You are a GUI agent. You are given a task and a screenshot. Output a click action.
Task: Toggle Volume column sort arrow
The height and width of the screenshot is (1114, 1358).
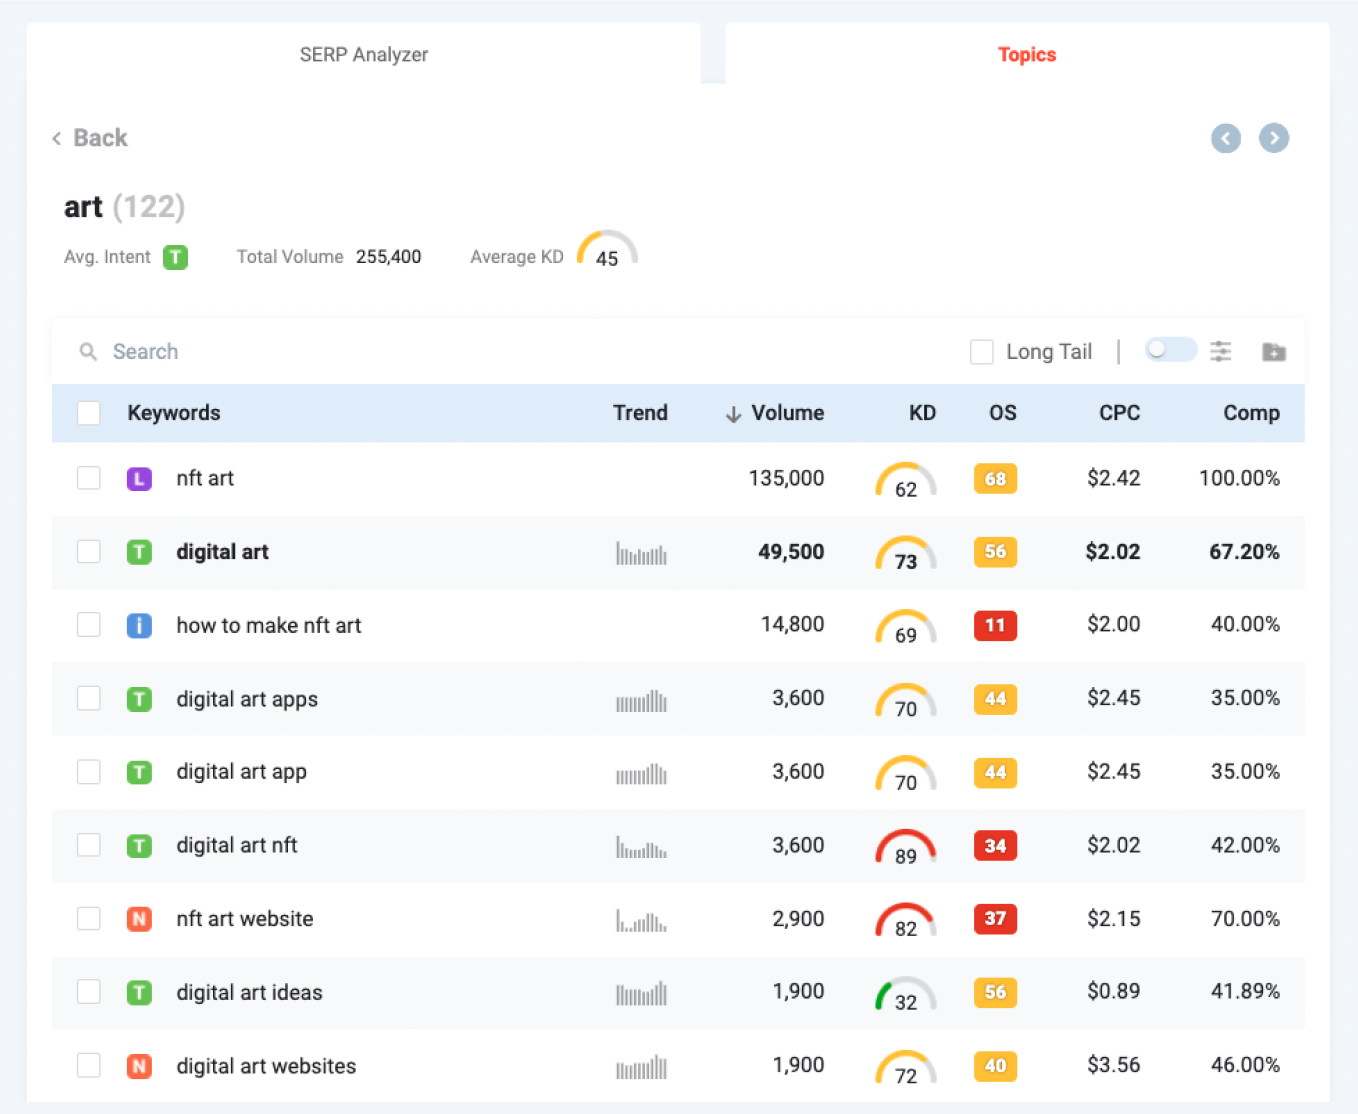pyautogui.click(x=733, y=414)
